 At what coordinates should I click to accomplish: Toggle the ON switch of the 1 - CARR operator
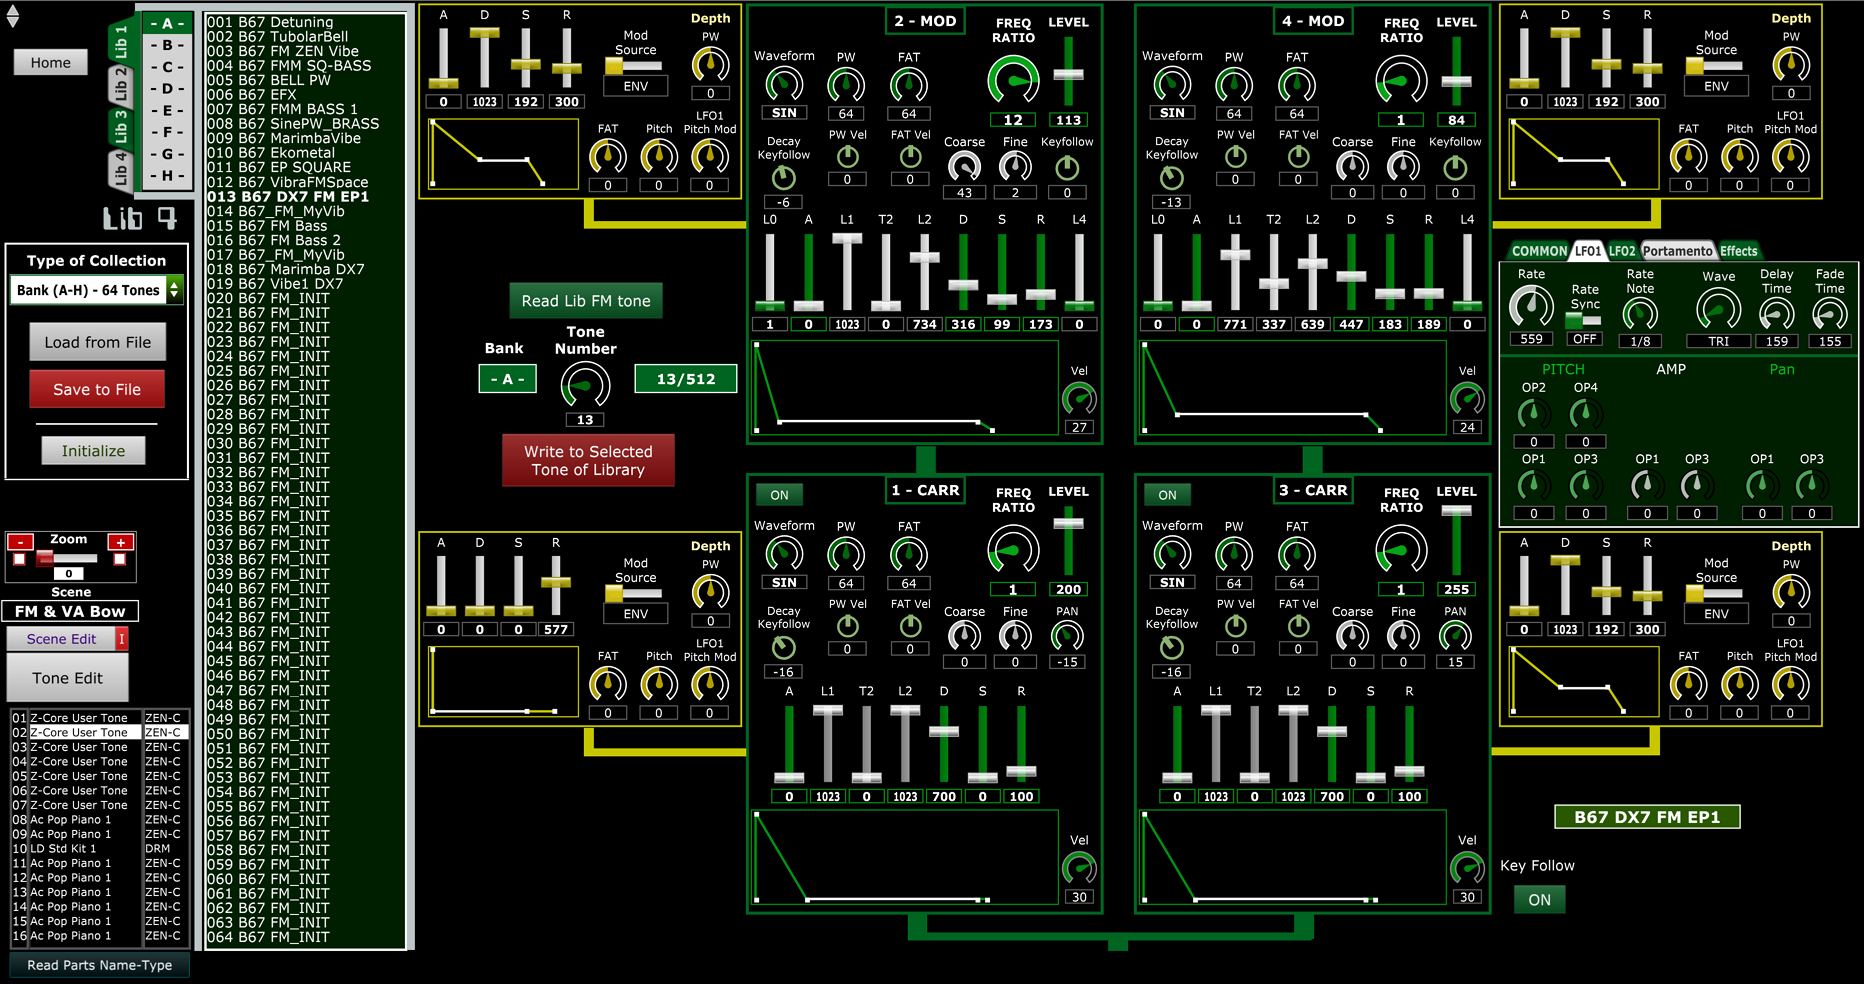click(779, 495)
